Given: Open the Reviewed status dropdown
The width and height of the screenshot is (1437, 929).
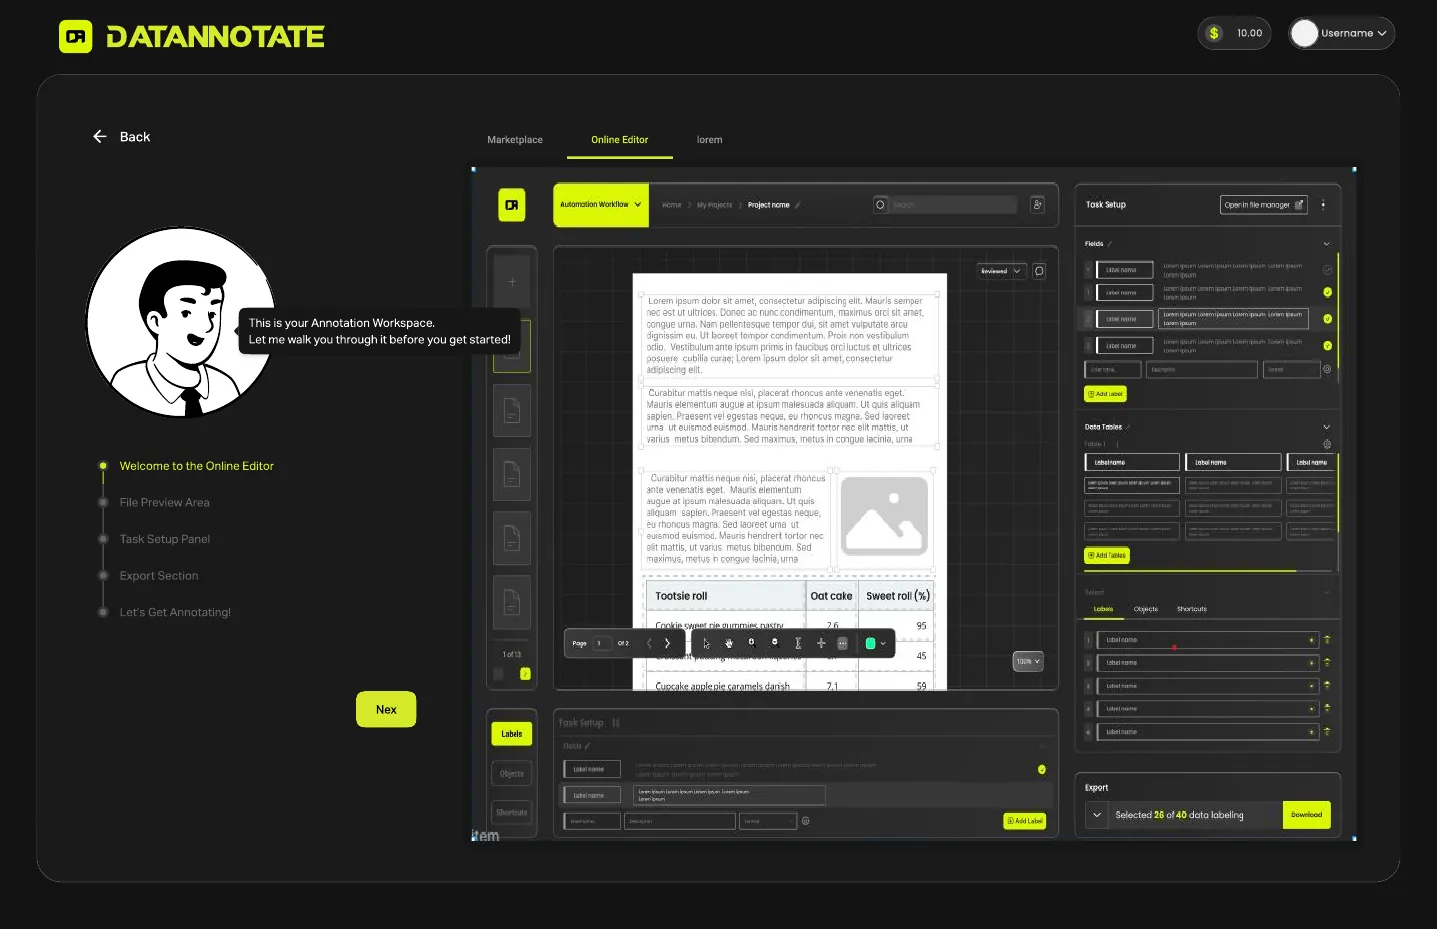Looking at the screenshot, I should click(1001, 271).
